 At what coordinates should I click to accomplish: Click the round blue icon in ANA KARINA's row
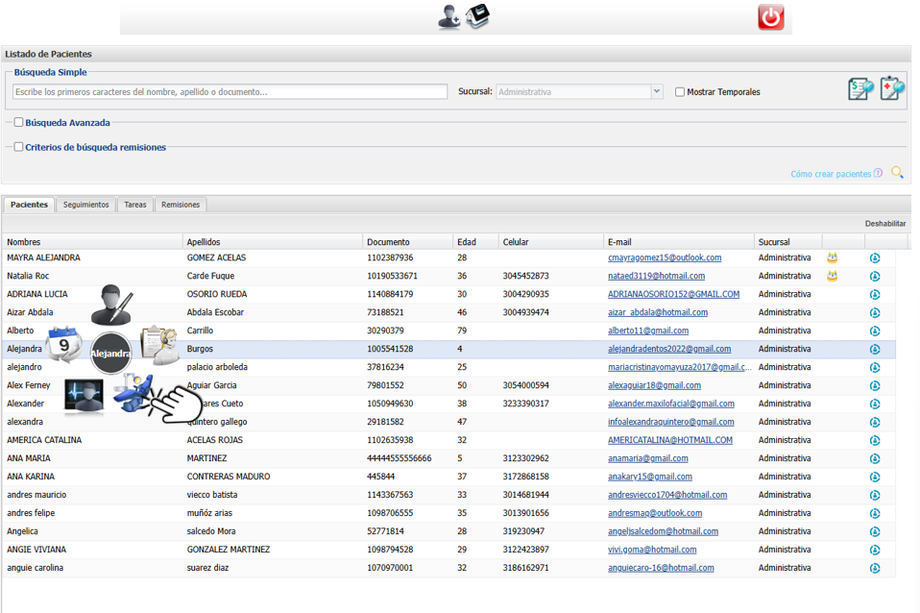(875, 477)
